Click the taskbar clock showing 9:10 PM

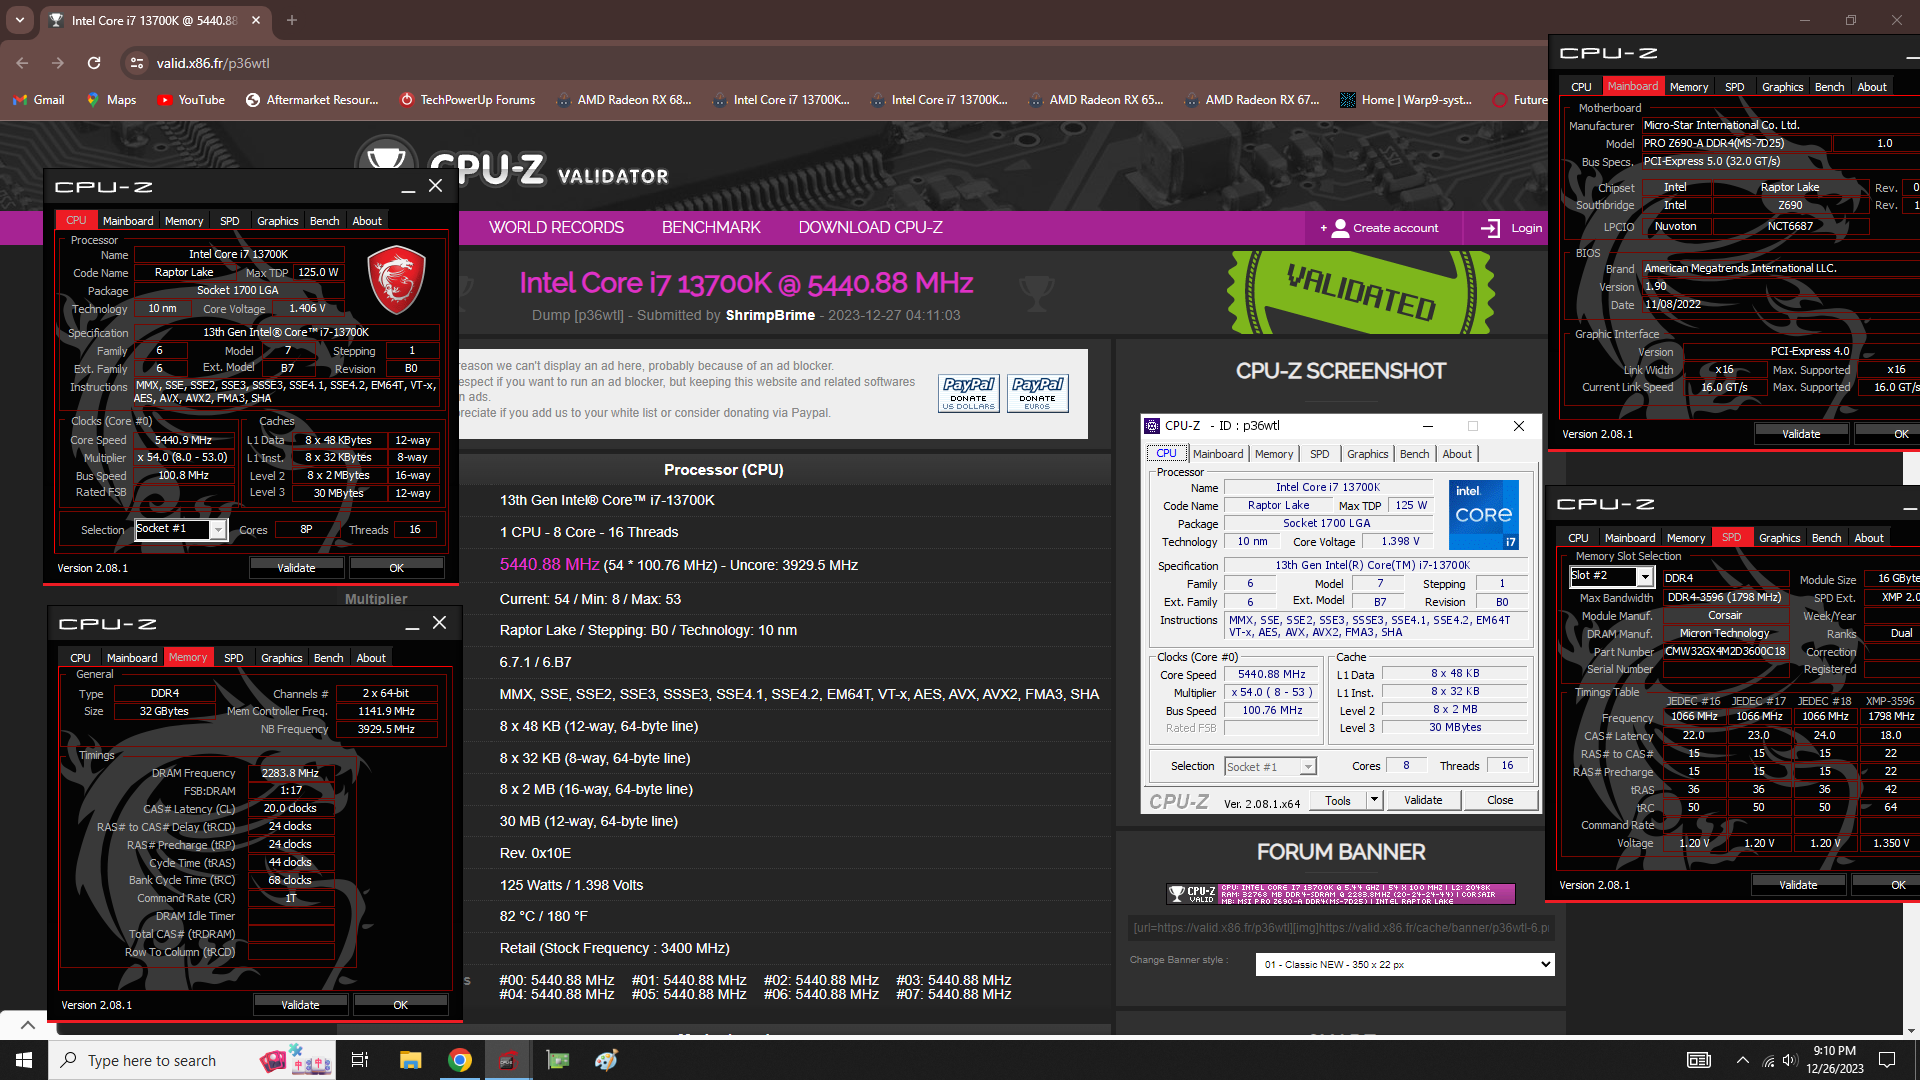[1834, 1060]
